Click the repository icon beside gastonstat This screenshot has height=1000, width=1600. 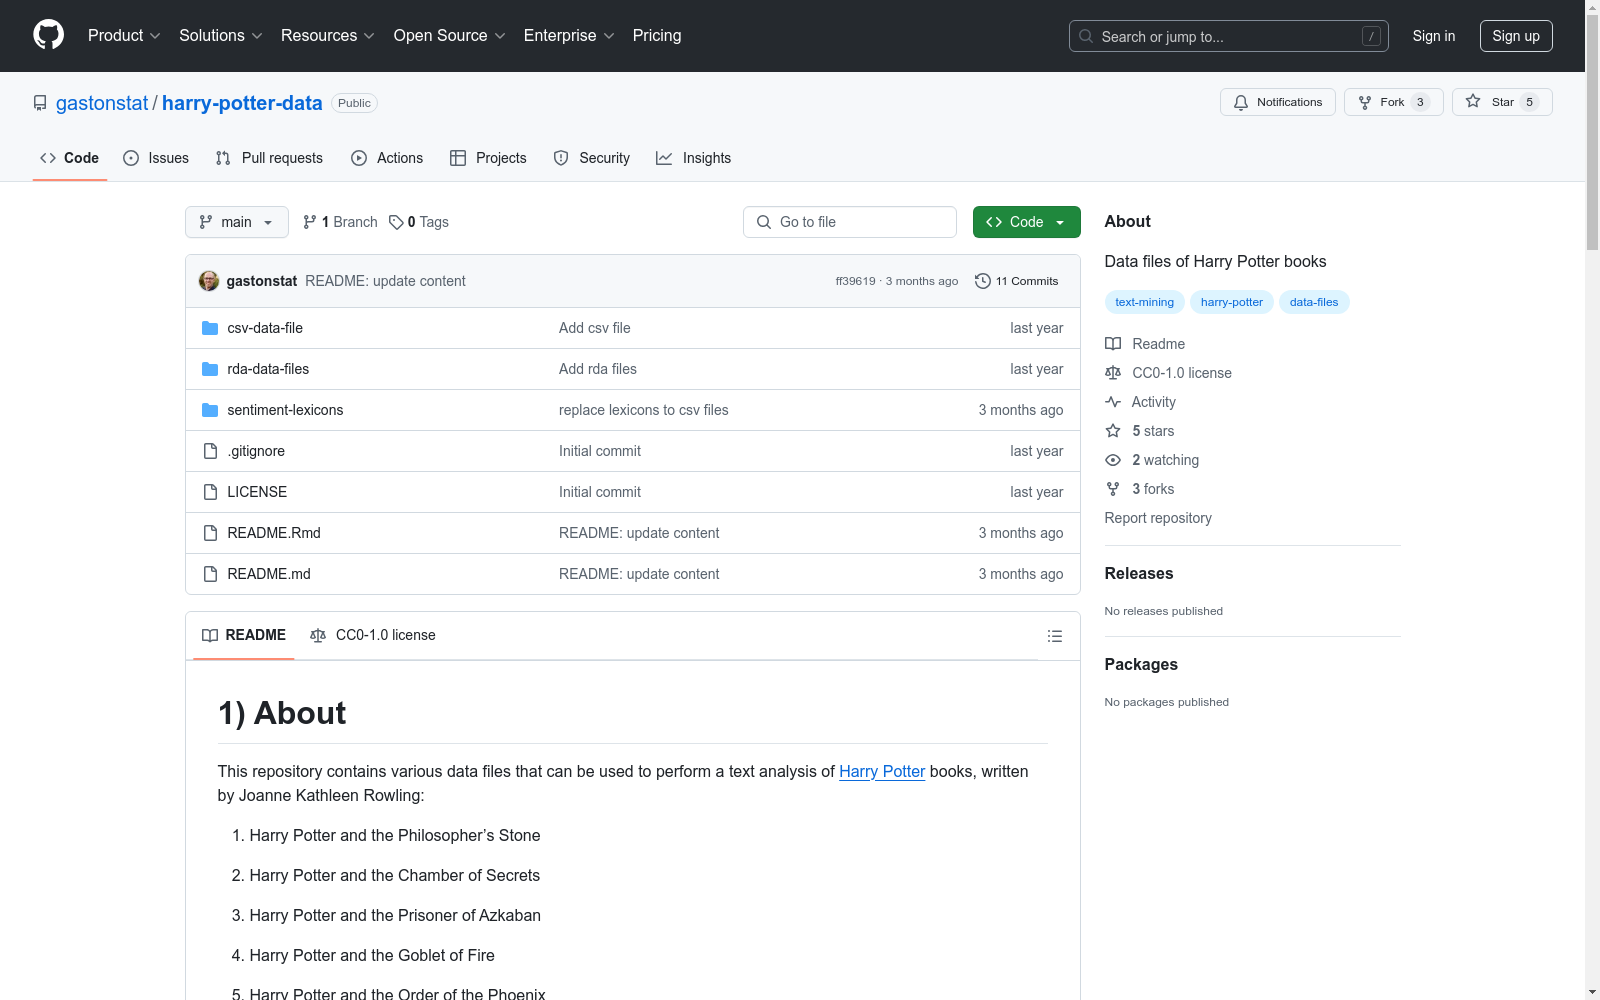click(x=40, y=103)
